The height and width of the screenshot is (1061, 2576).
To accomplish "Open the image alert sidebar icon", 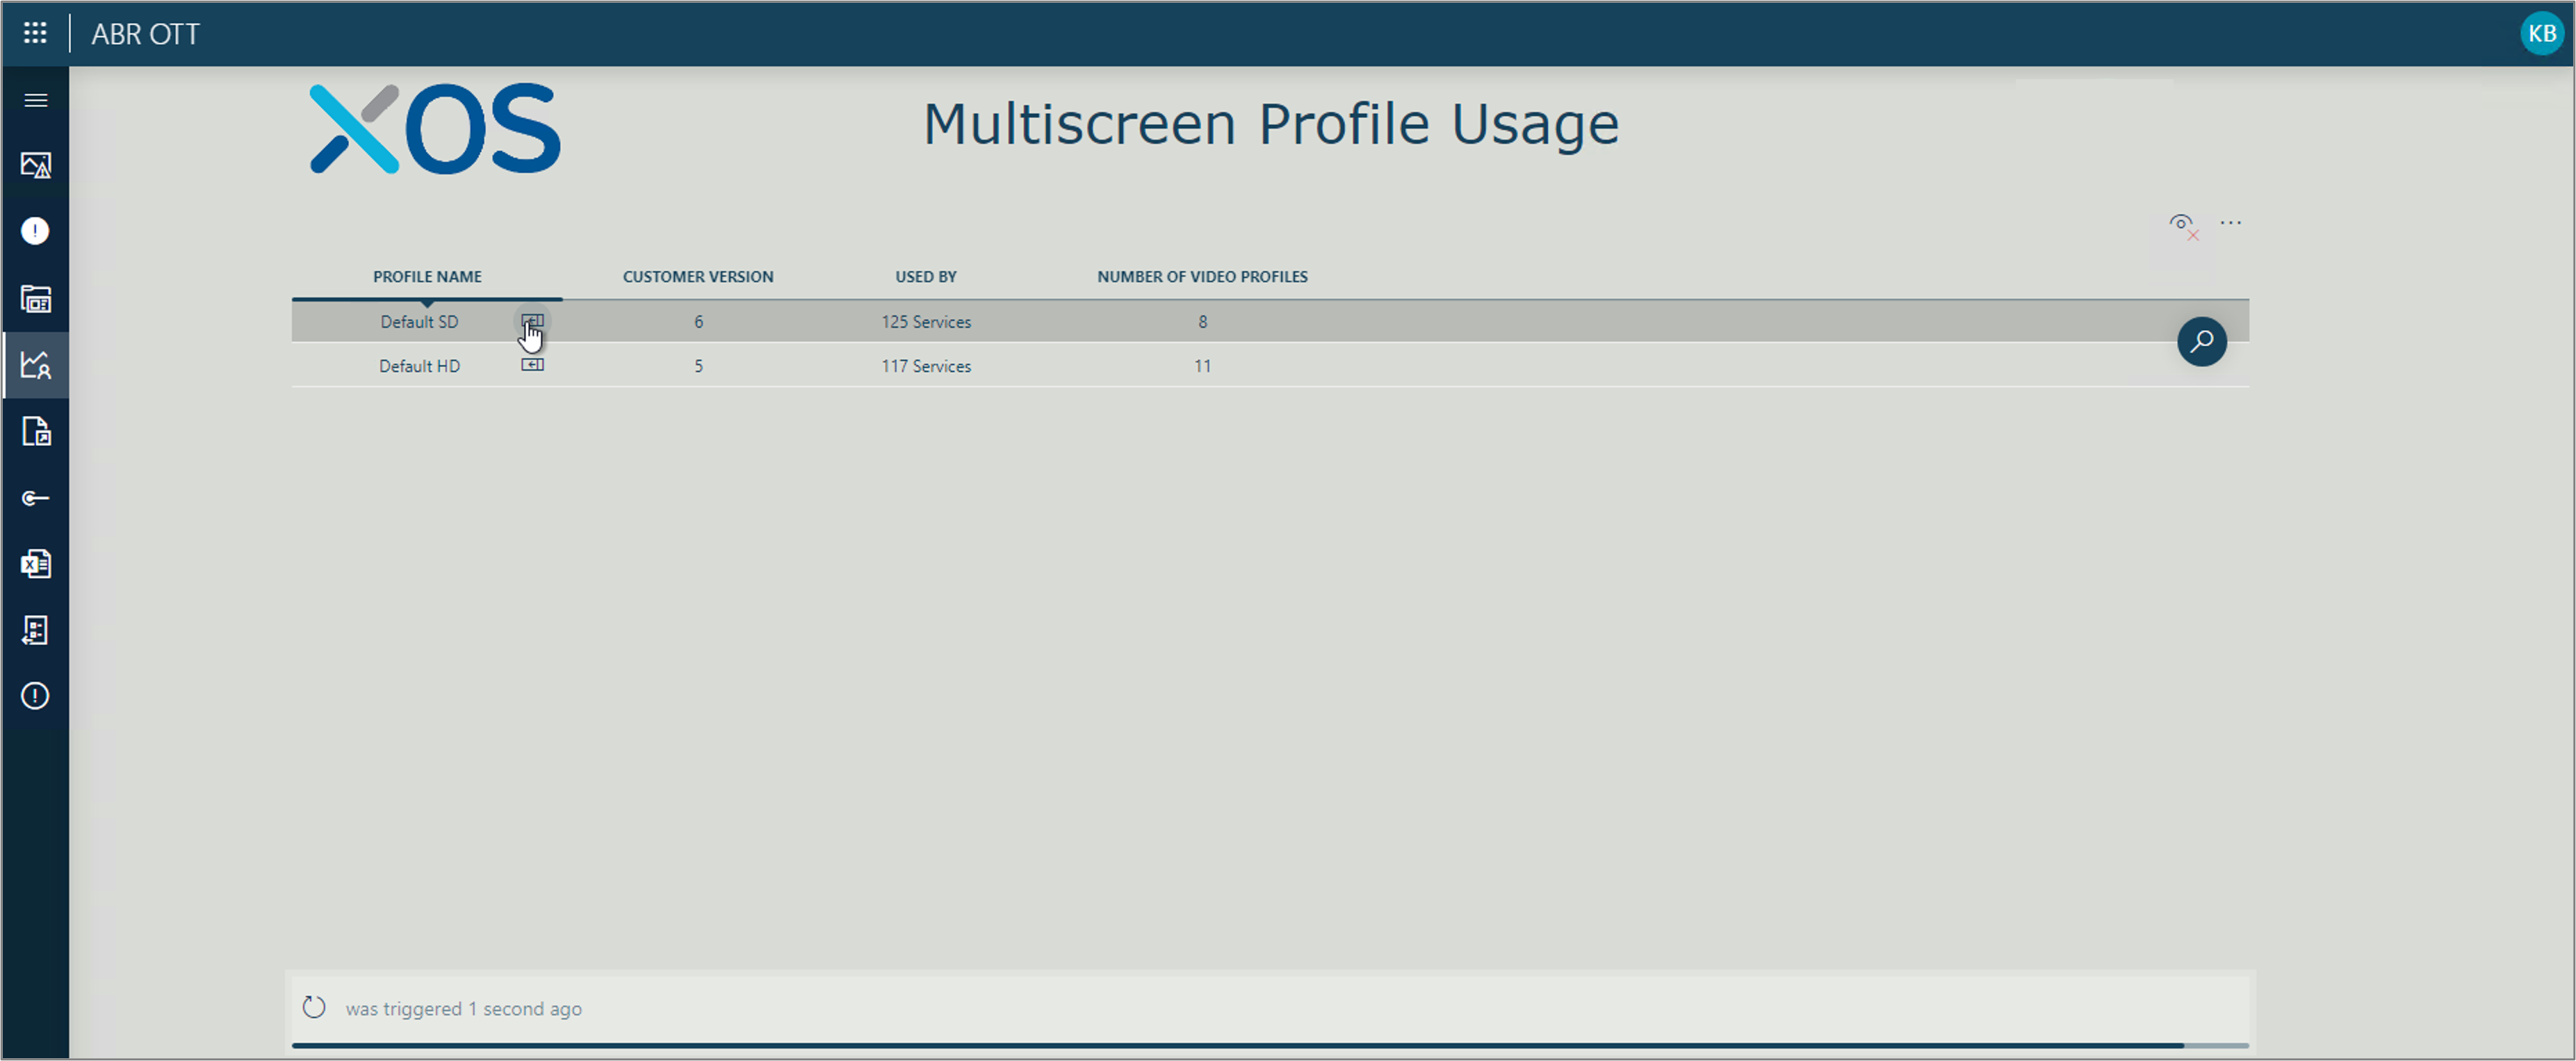I will (x=36, y=165).
